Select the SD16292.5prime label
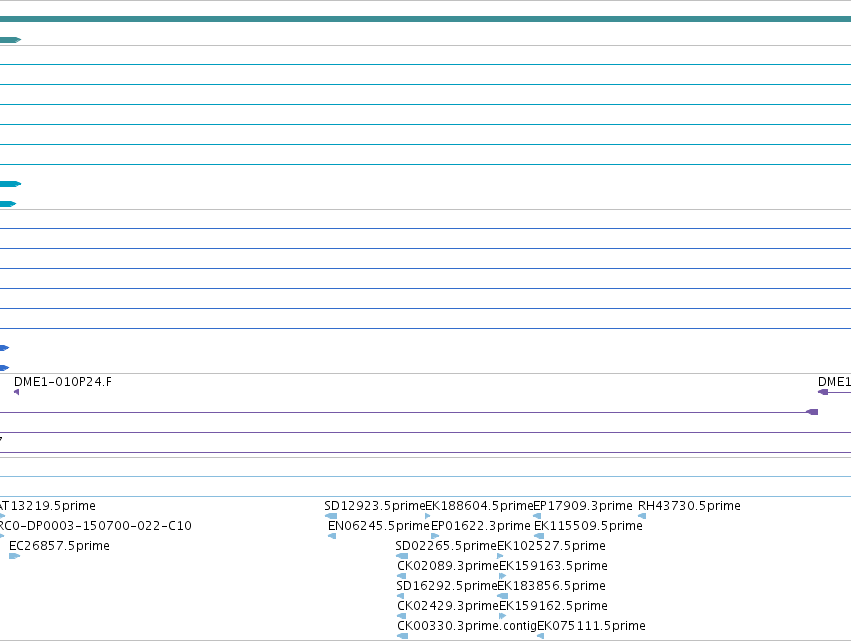The width and height of the screenshot is (851, 641). (x=447, y=586)
